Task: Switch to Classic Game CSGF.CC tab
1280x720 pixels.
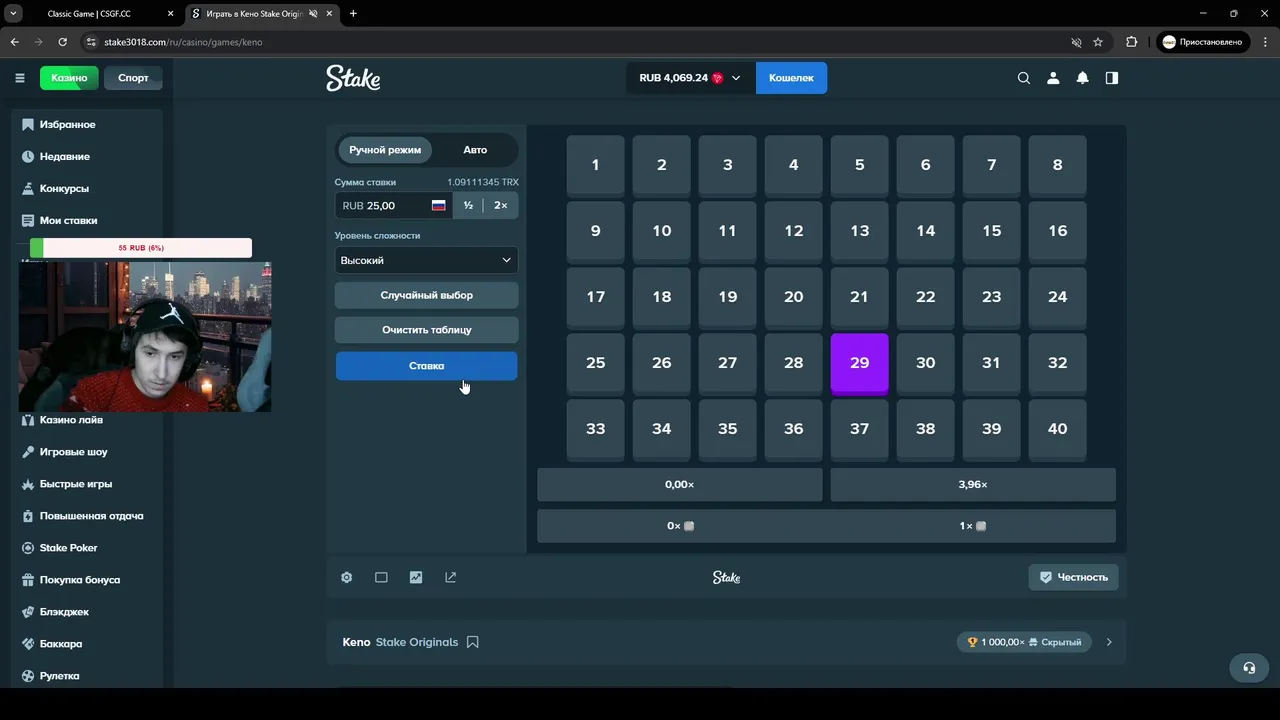Action: tap(92, 14)
